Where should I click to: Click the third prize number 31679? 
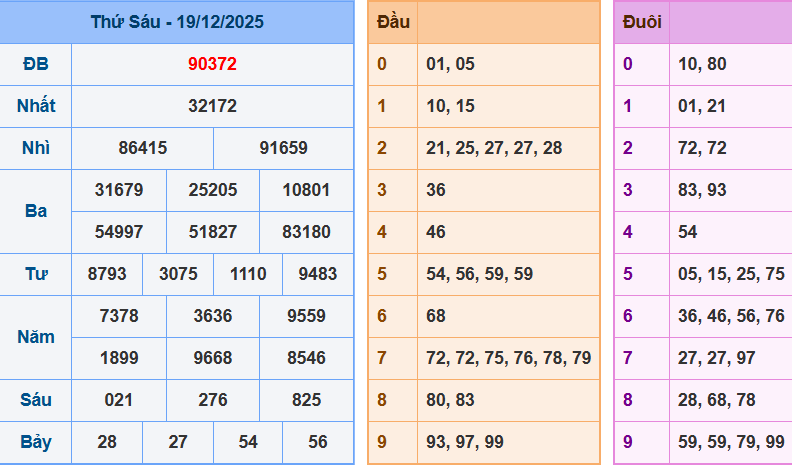tap(119, 190)
